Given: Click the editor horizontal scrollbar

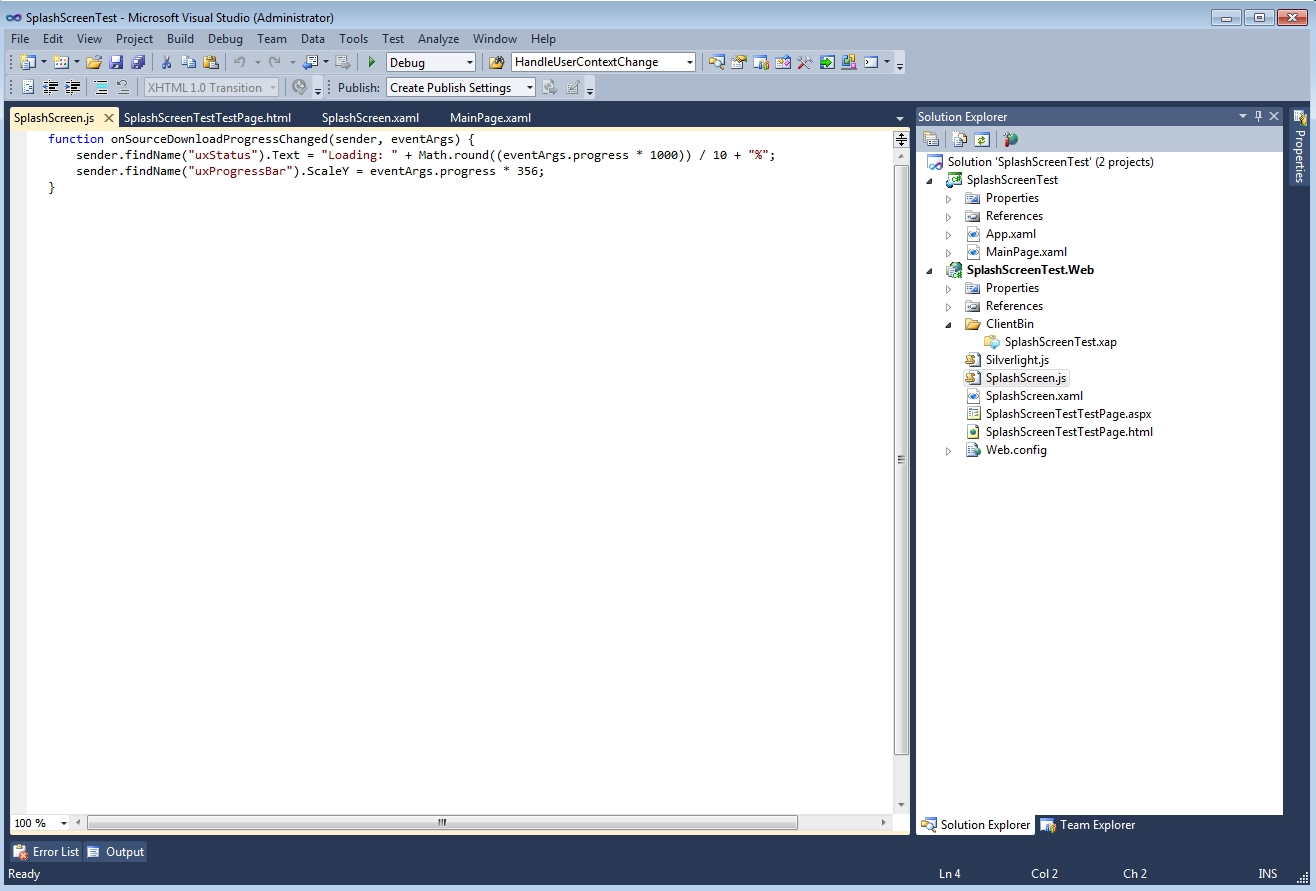Looking at the screenshot, I should pos(441,823).
